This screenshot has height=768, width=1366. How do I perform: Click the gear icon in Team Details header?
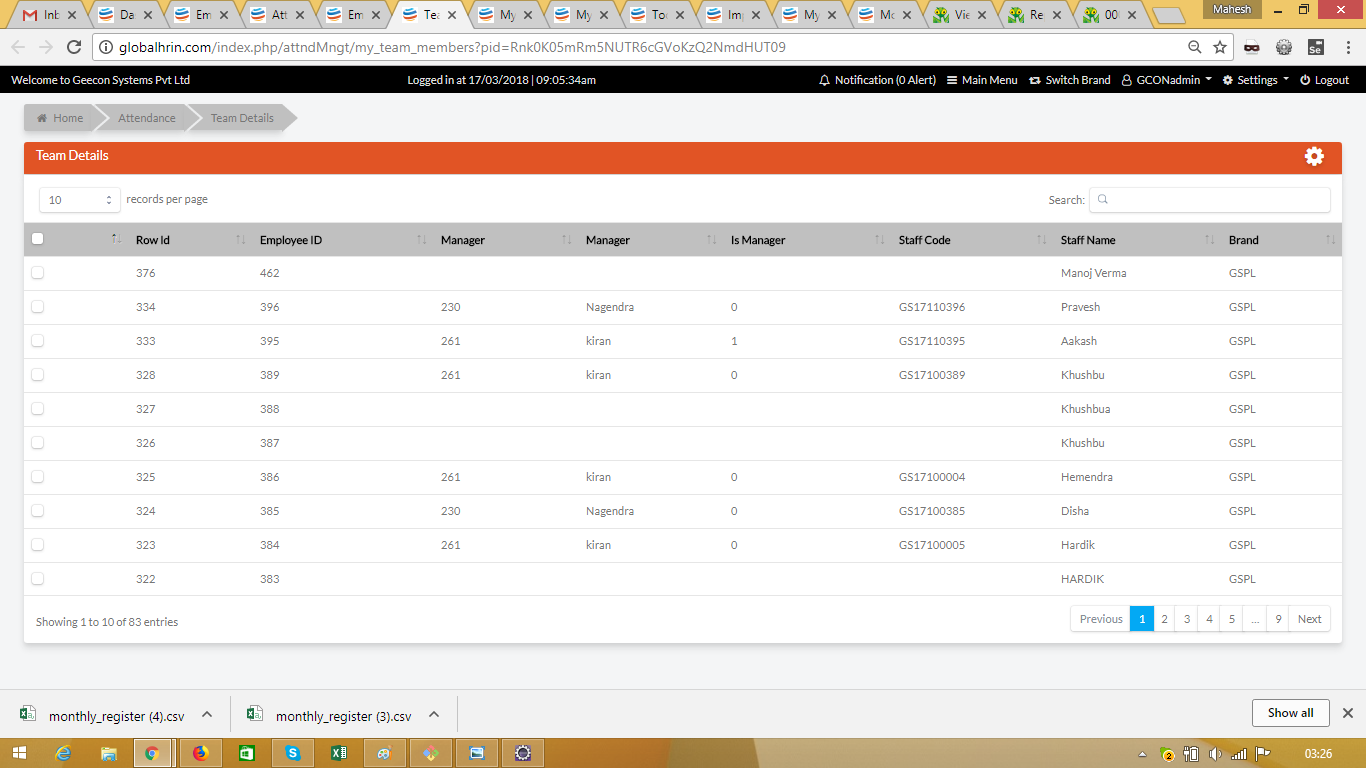pos(1314,156)
